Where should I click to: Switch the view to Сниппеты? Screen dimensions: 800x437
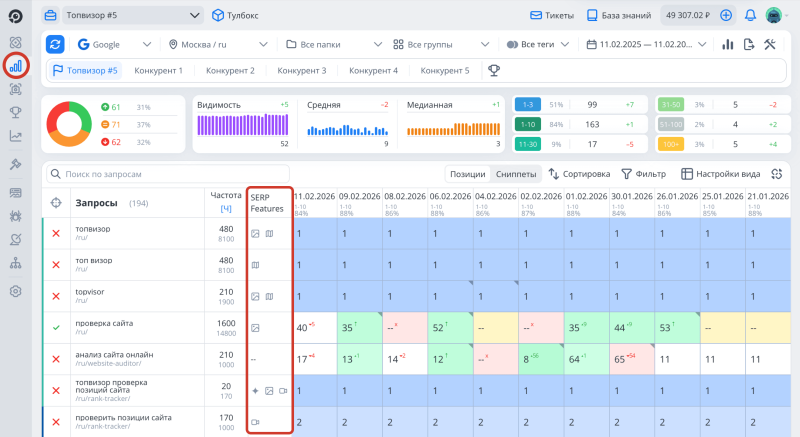pos(516,174)
